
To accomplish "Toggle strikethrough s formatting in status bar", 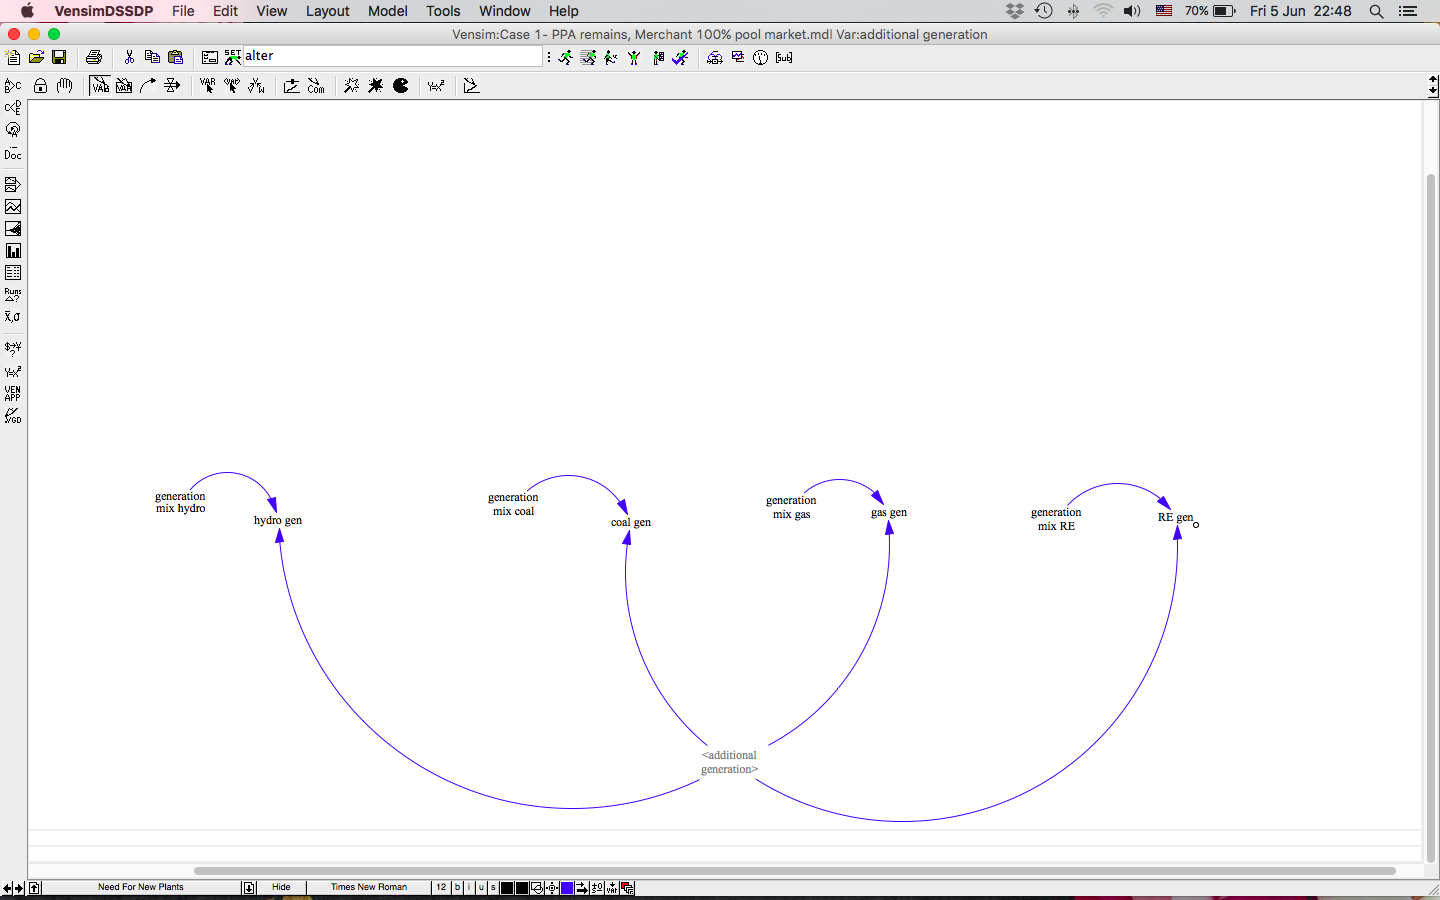I will pyautogui.click(x=493, y=888).
